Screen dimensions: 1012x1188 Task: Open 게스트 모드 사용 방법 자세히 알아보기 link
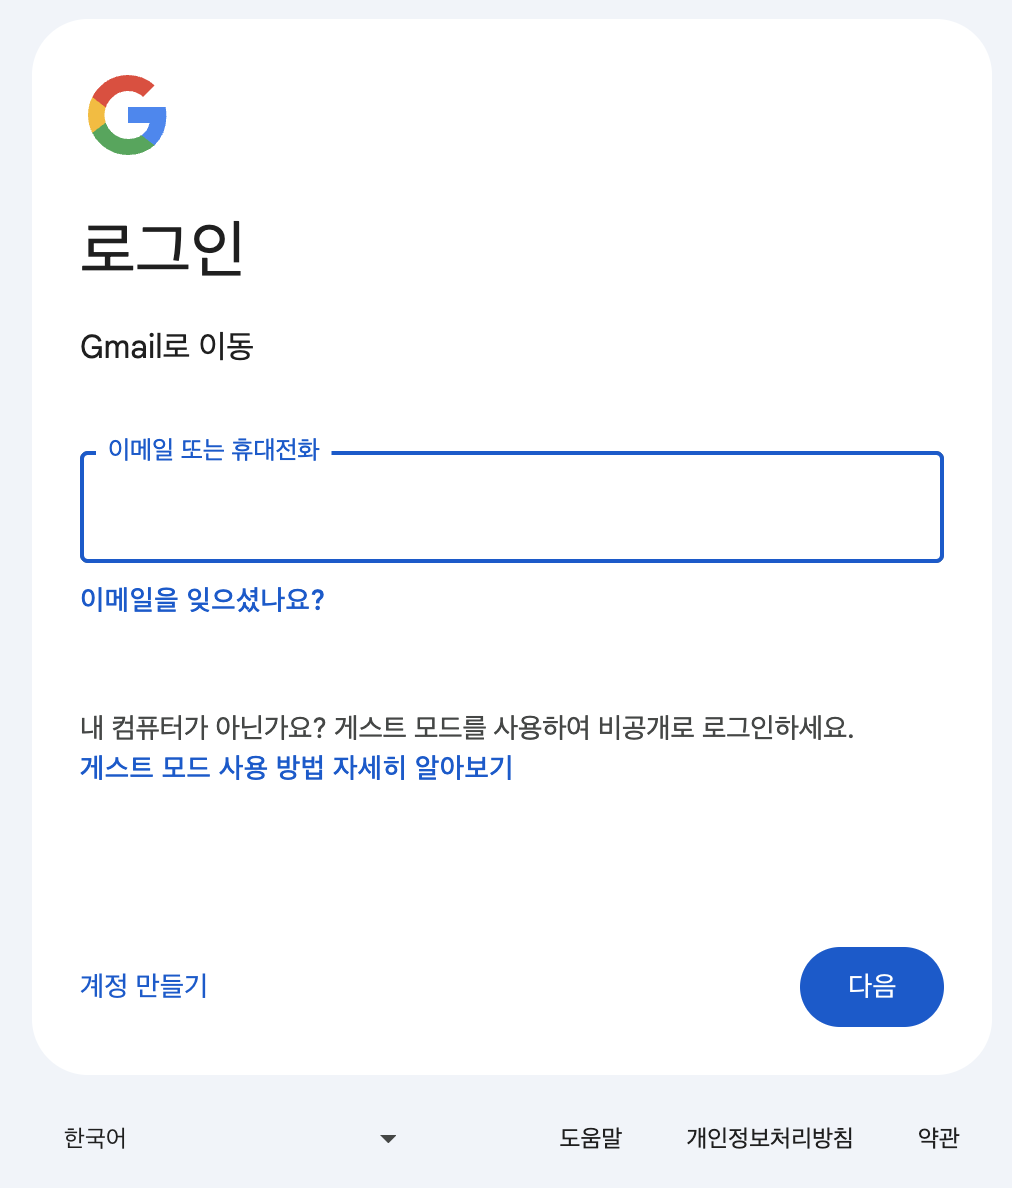click(x=296, y=768)
